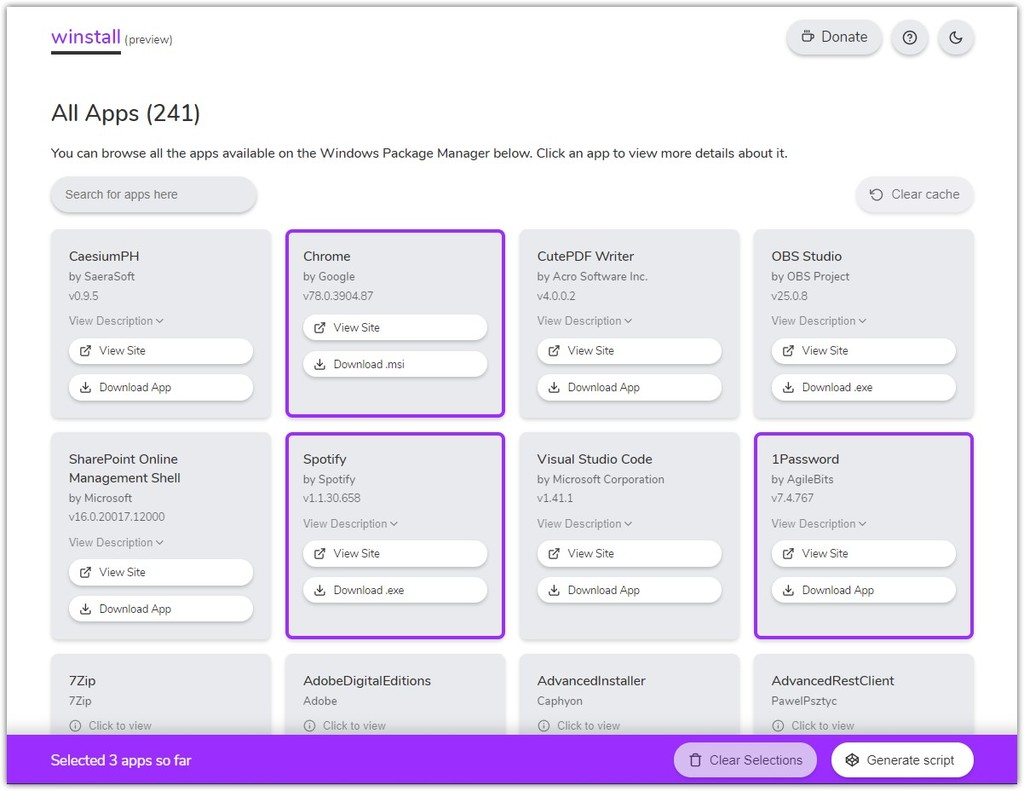Click the donate box icon in the top bar
The height and width of the screenshot is (791, 1024).
[806, 36]
